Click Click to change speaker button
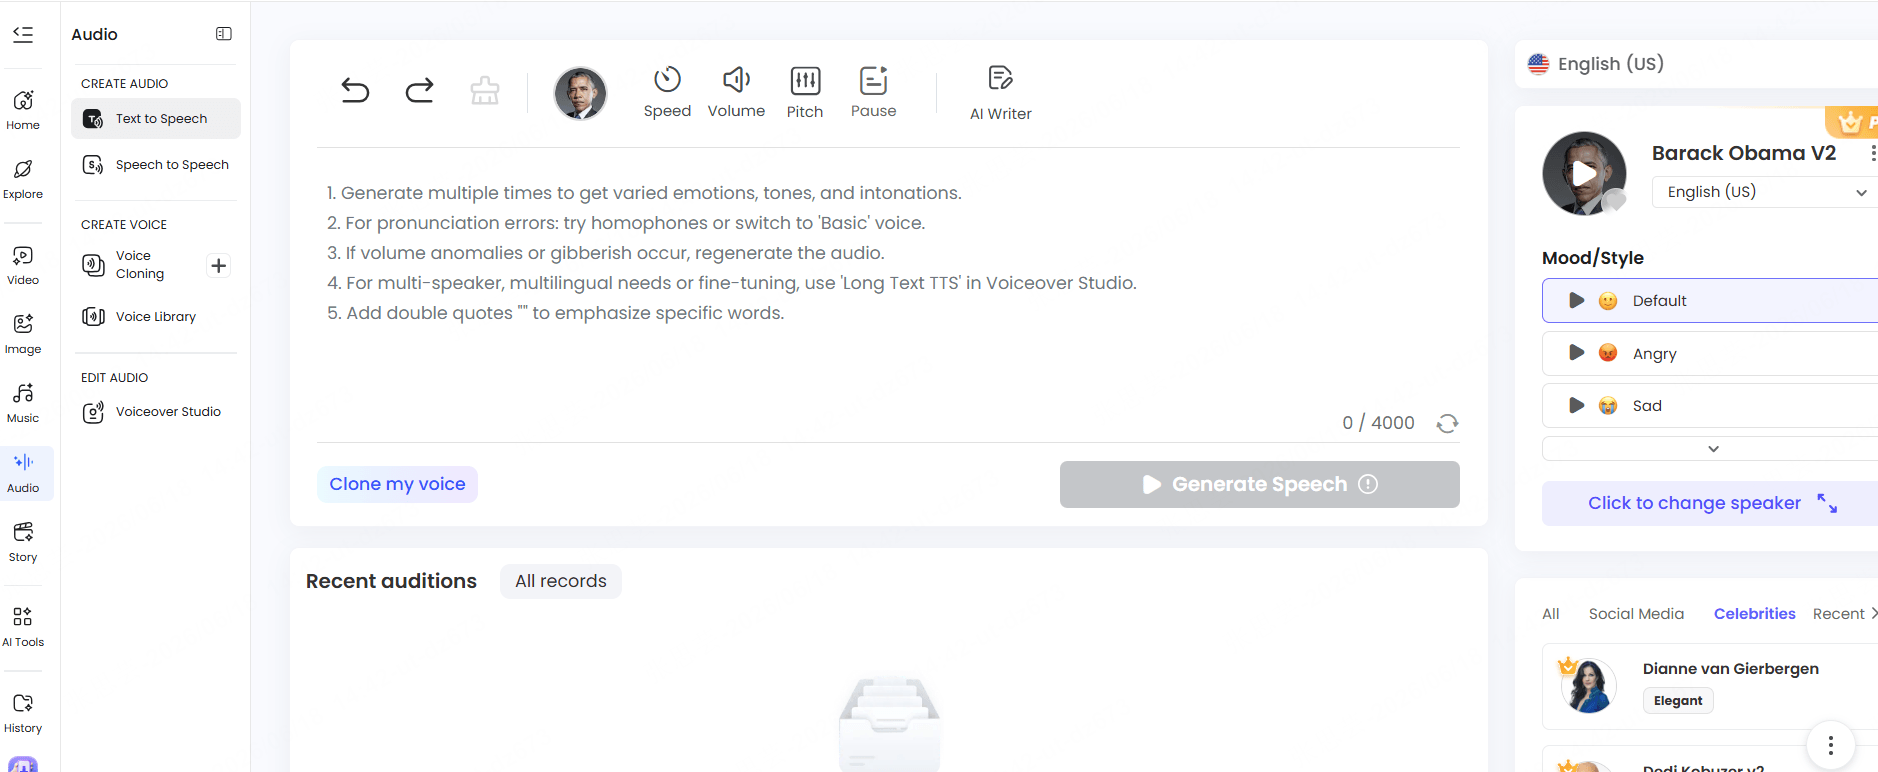 1710,503
